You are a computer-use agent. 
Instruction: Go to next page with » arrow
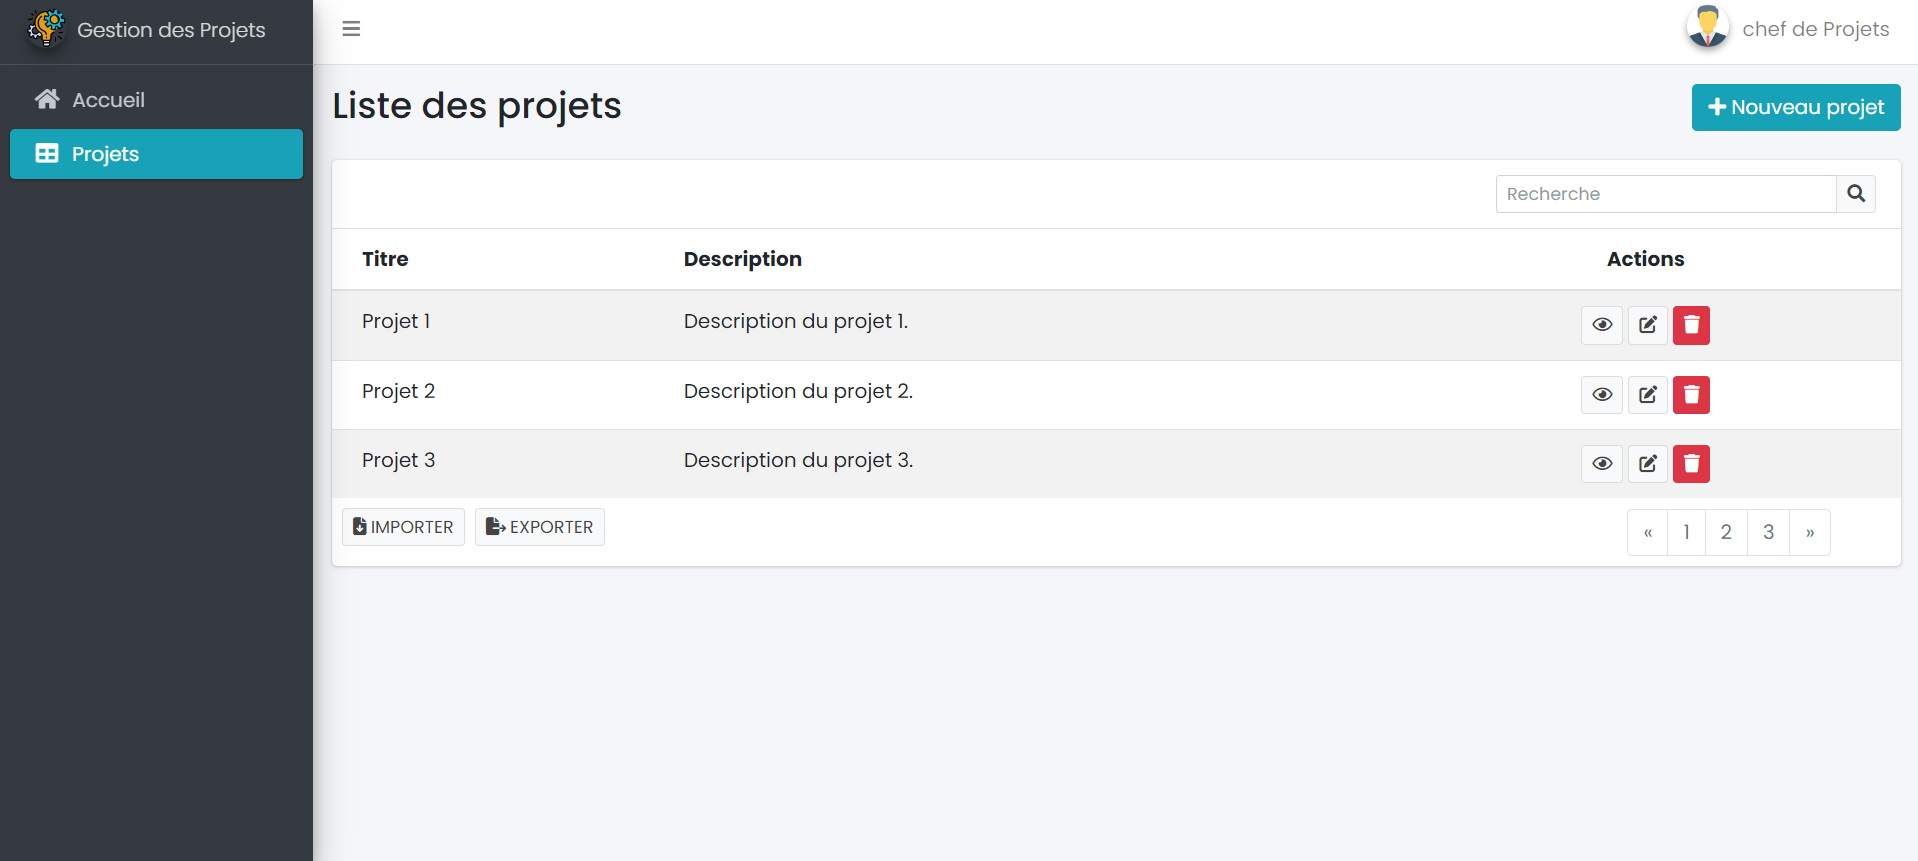coord(1810,532)
